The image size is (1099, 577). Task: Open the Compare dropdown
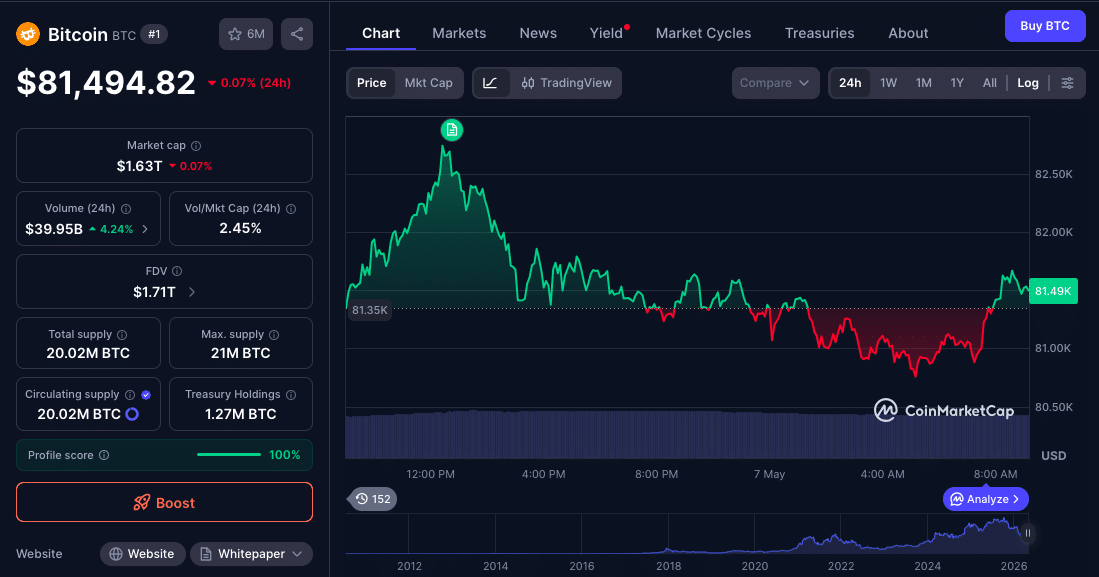pyautogui.click(x=775, y=83)
